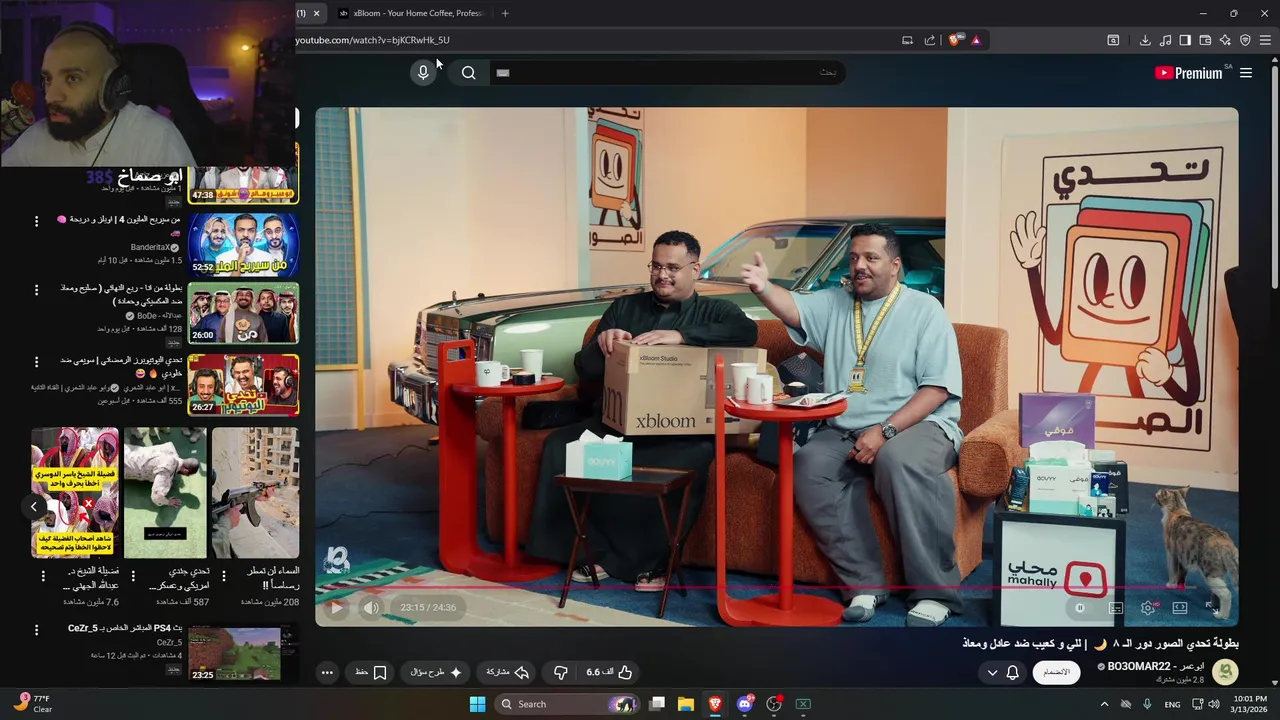Screen dimensions: 1280x720
Task: Open the BoDe 26:00 video thumbnail
Action: click(244, 313)
